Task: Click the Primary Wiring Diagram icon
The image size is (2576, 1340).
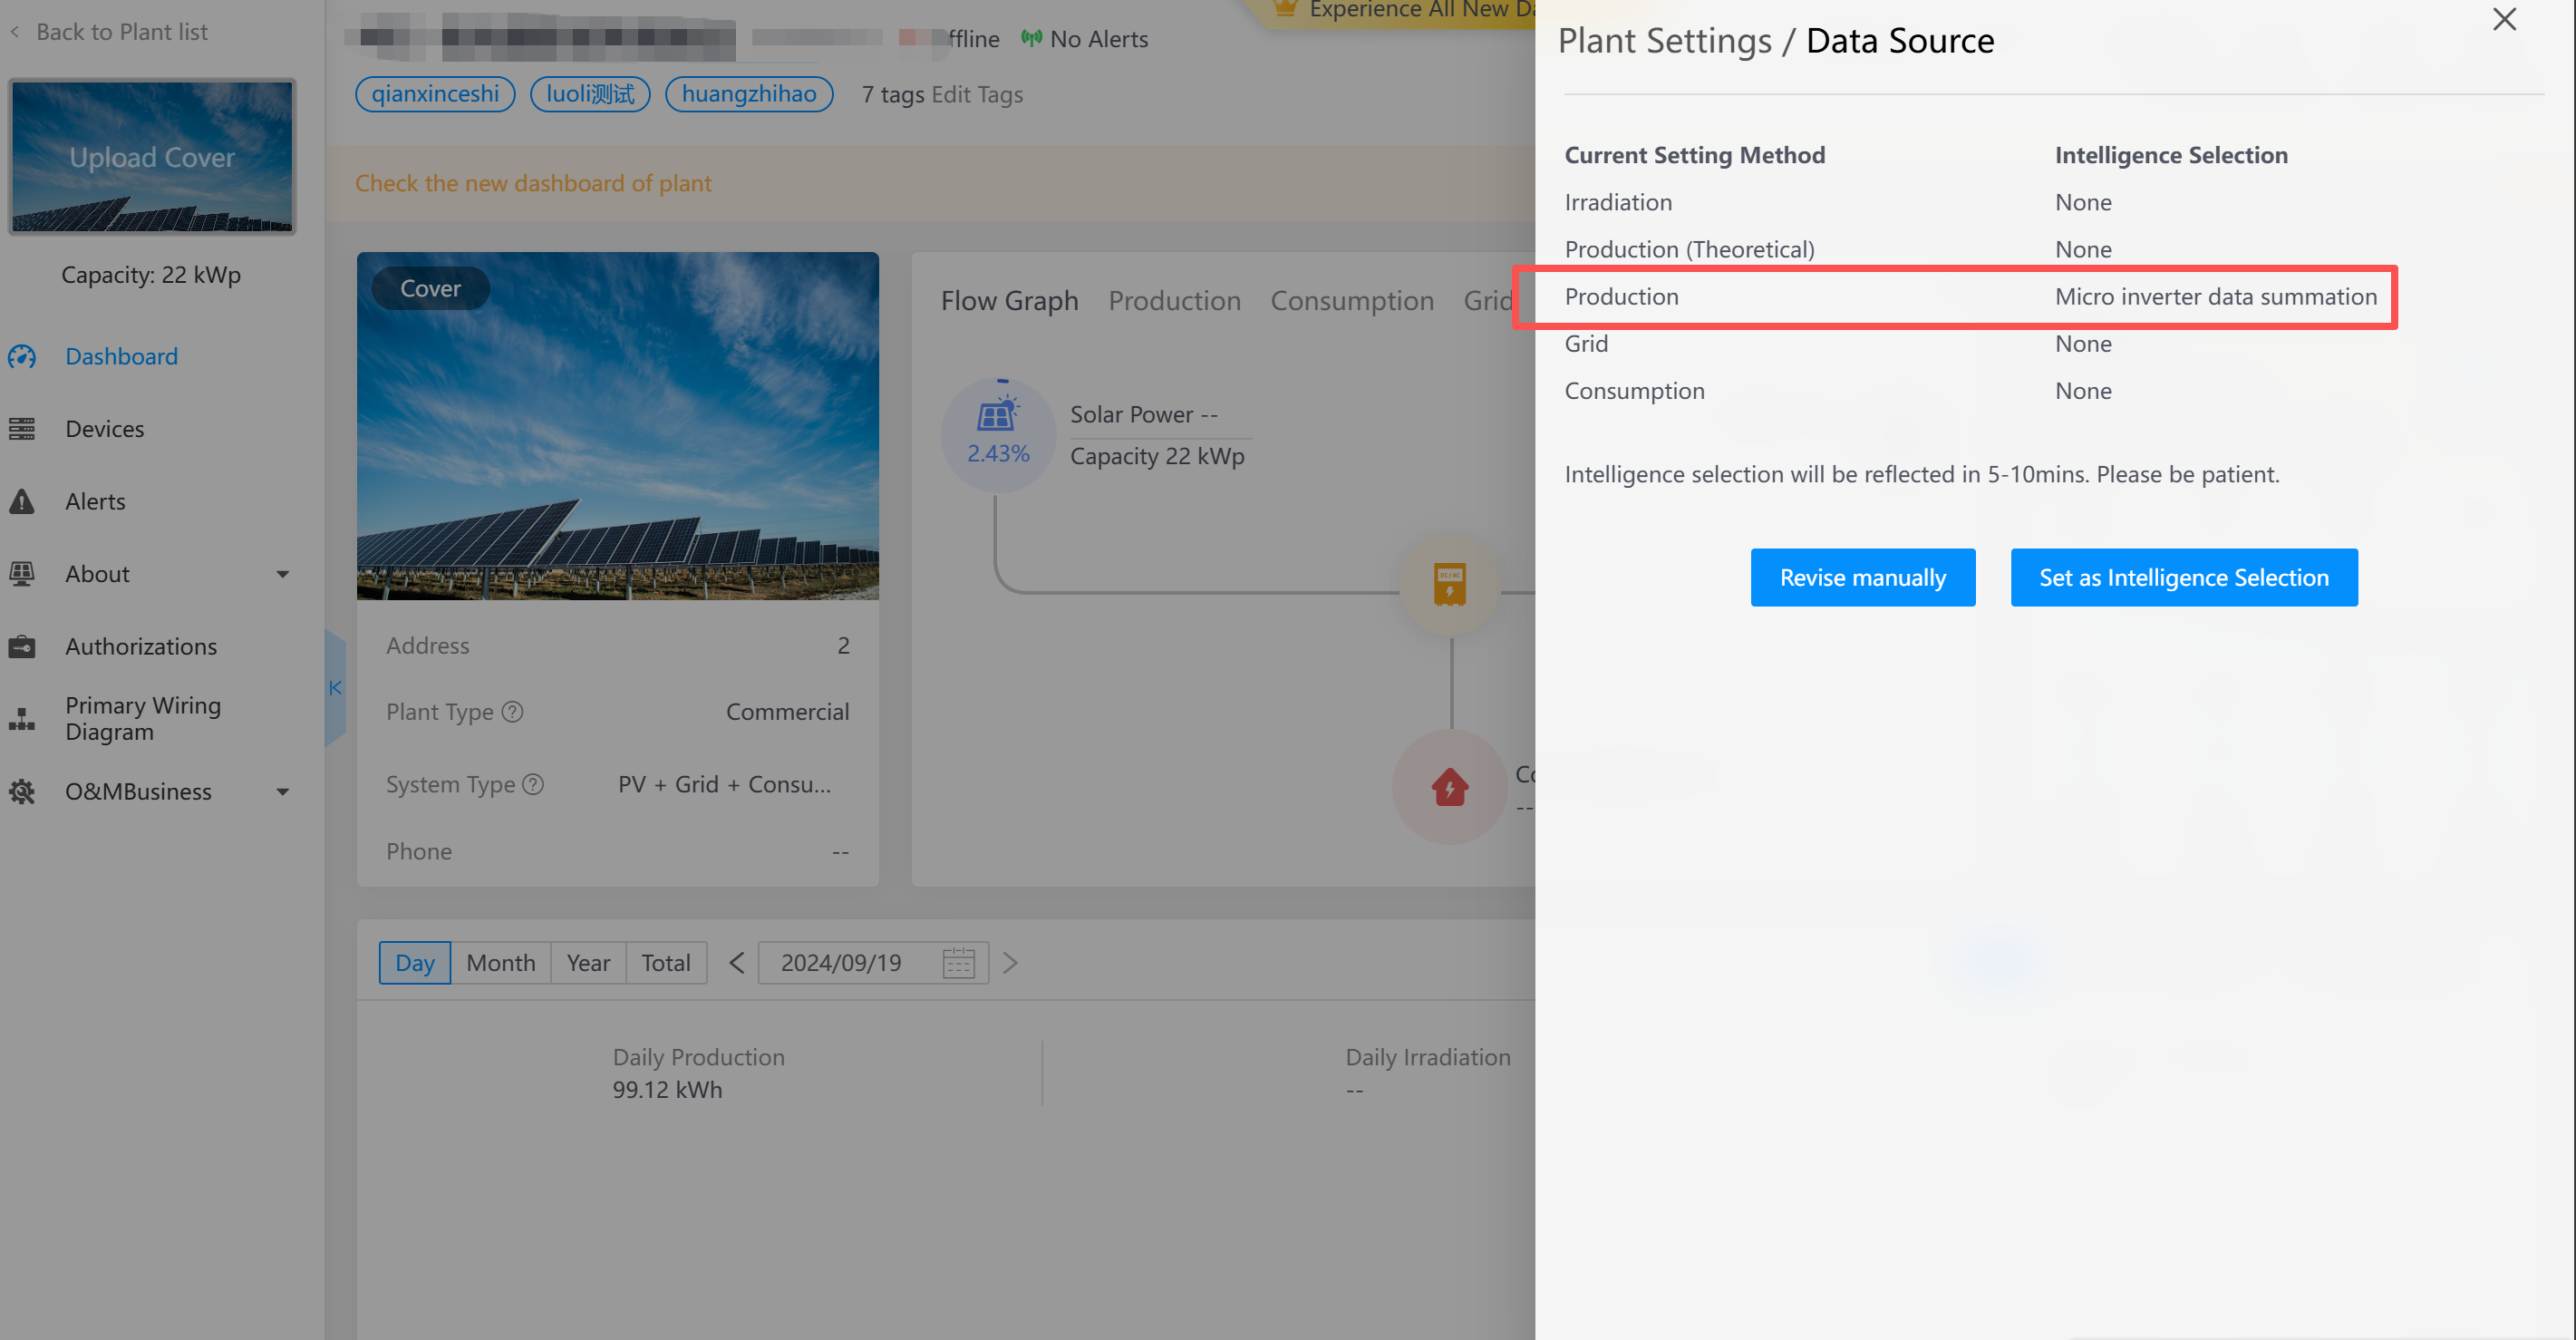Action: tap(22, 719)
